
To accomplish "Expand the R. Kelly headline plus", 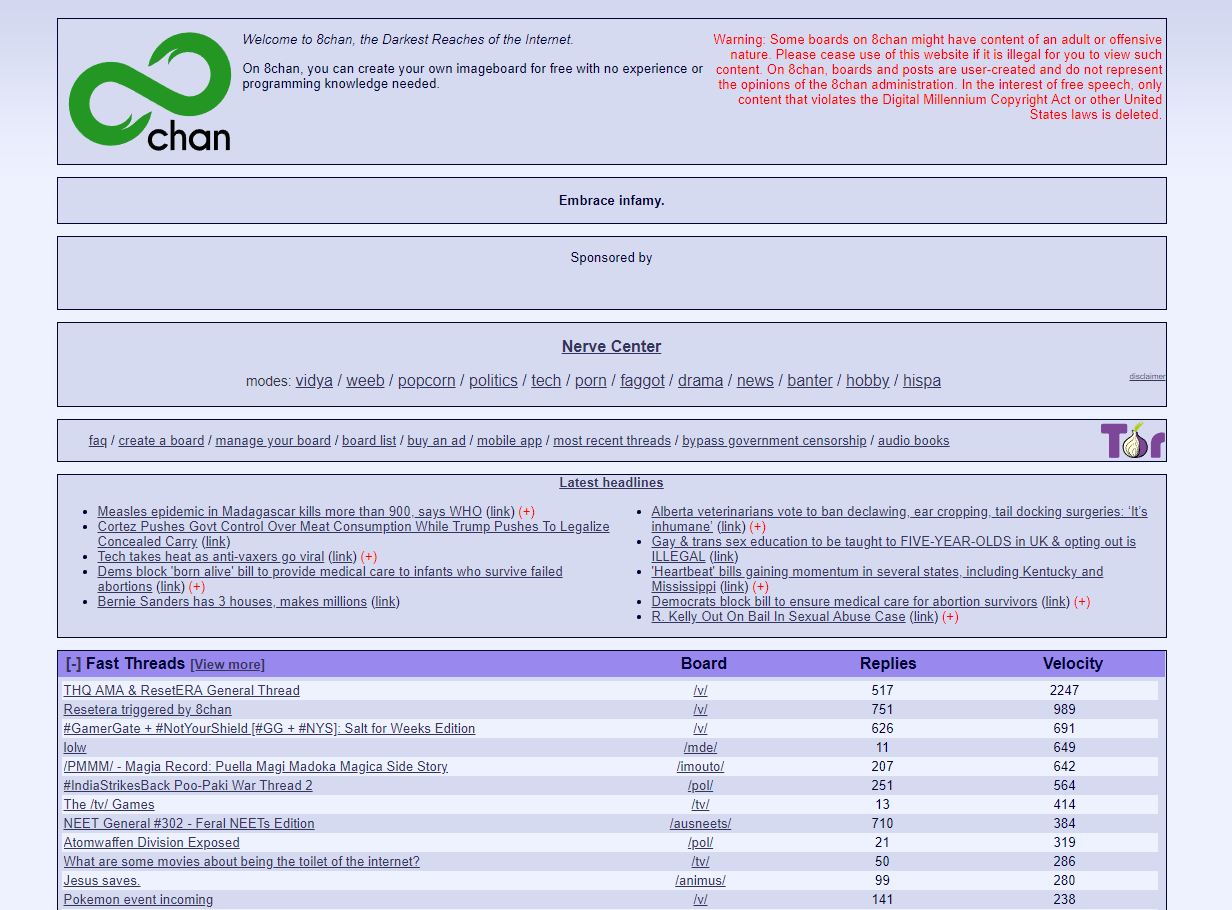I will coord(950,617).
